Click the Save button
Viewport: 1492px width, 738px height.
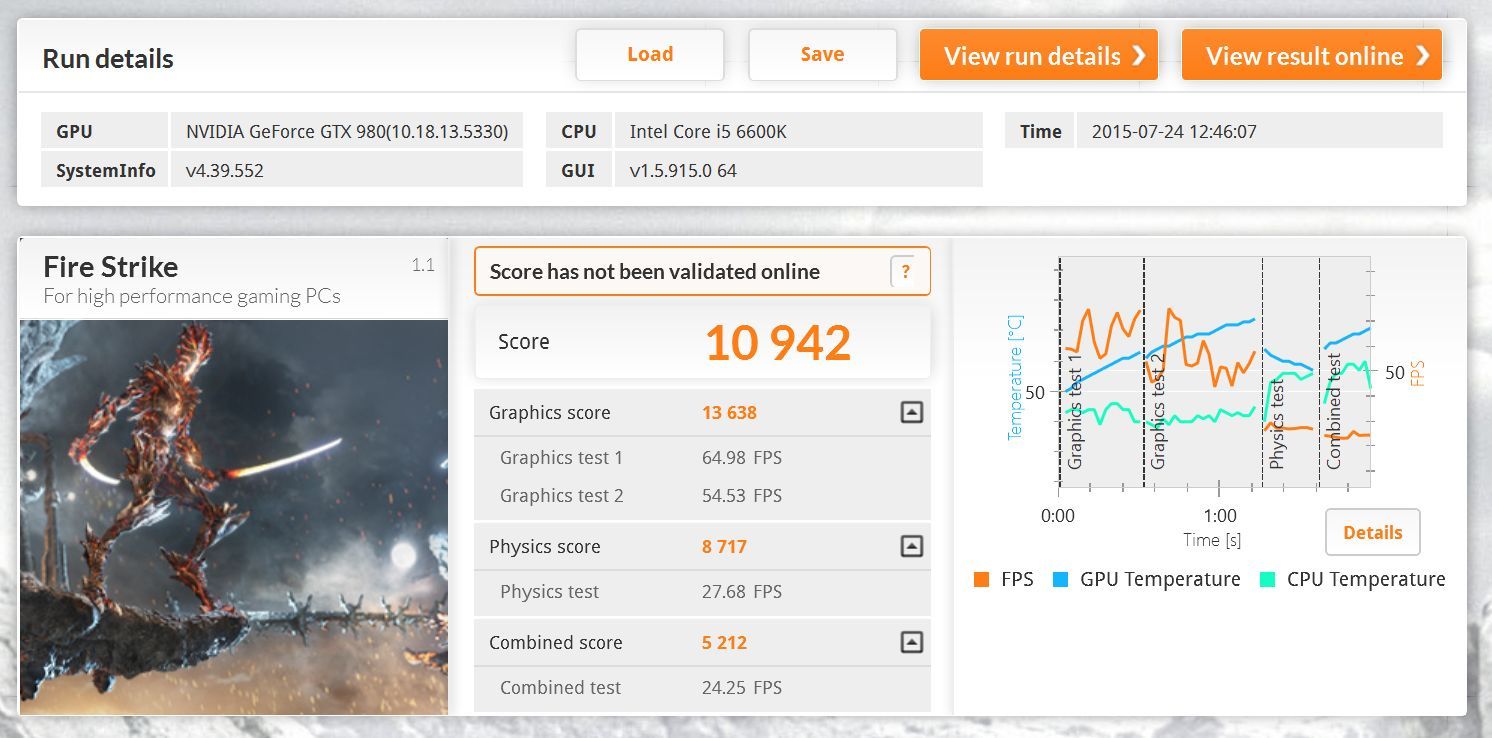pos(822,55)
